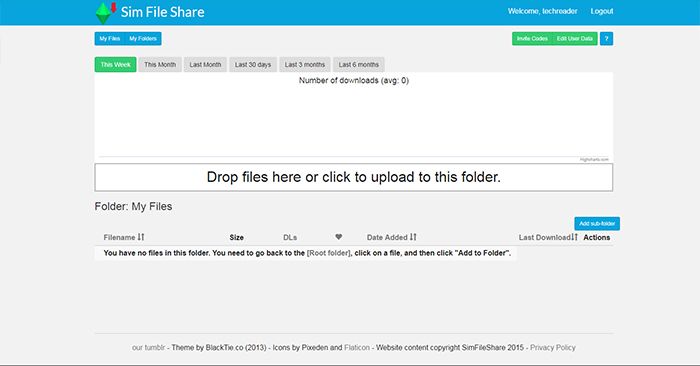This screenshot has width=700, height=366.
Task: Open the Privacy Policy link
Action: (x=553, y=347)
